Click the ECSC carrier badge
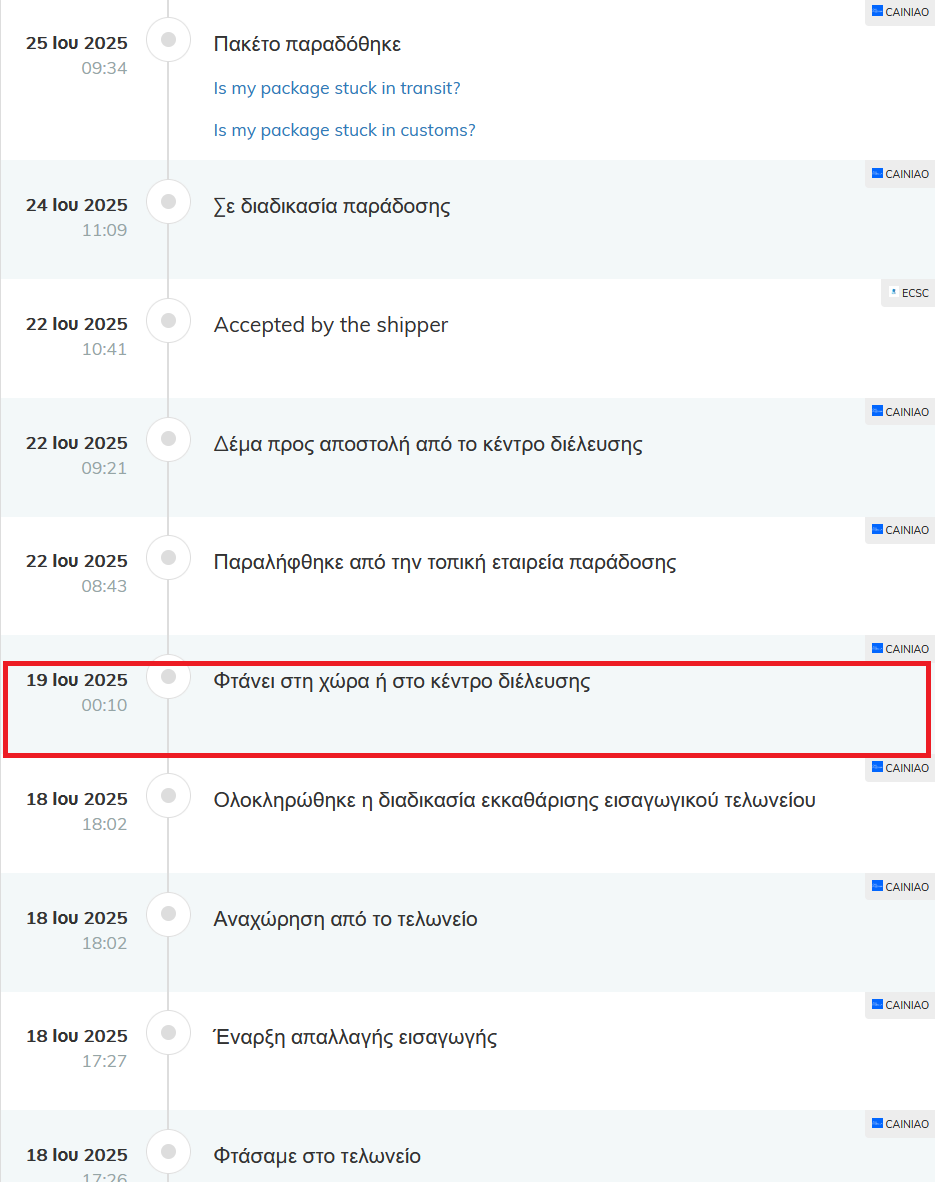The width and height of the screenshot is (935, 1182). click(x=908, y=293)
